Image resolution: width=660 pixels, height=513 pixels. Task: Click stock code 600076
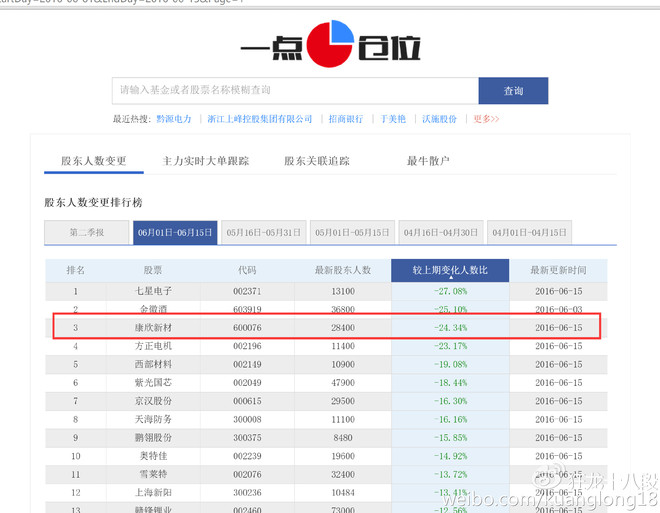[247, 328]
